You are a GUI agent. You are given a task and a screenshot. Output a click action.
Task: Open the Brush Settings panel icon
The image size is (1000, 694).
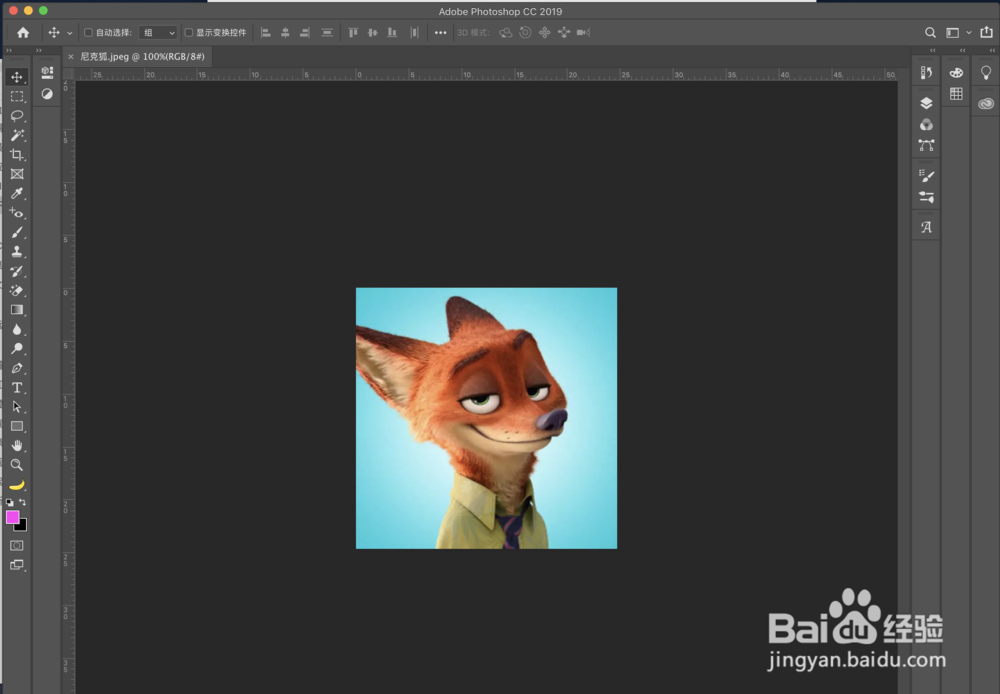point(926,175)
